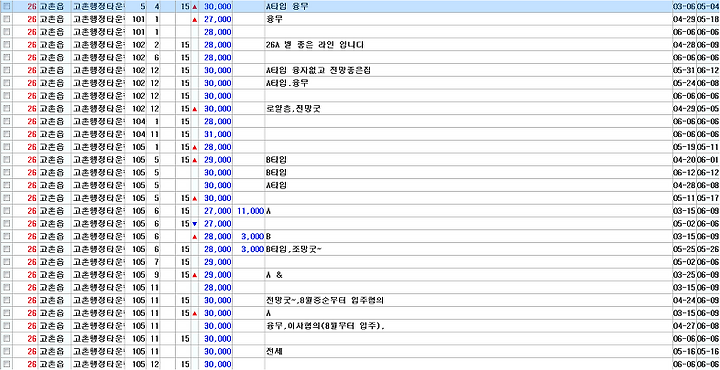Select the 'A타입.융무' note cell
This screenshot has height=370, width=720.
287,84
